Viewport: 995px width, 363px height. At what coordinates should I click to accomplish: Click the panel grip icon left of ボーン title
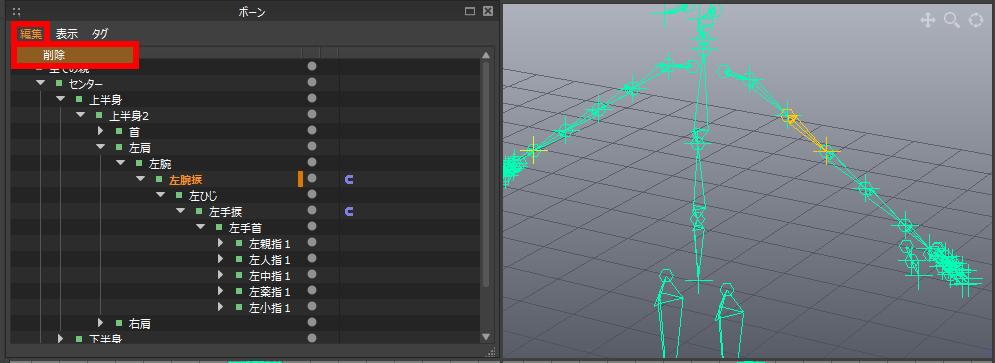(16, 11)
